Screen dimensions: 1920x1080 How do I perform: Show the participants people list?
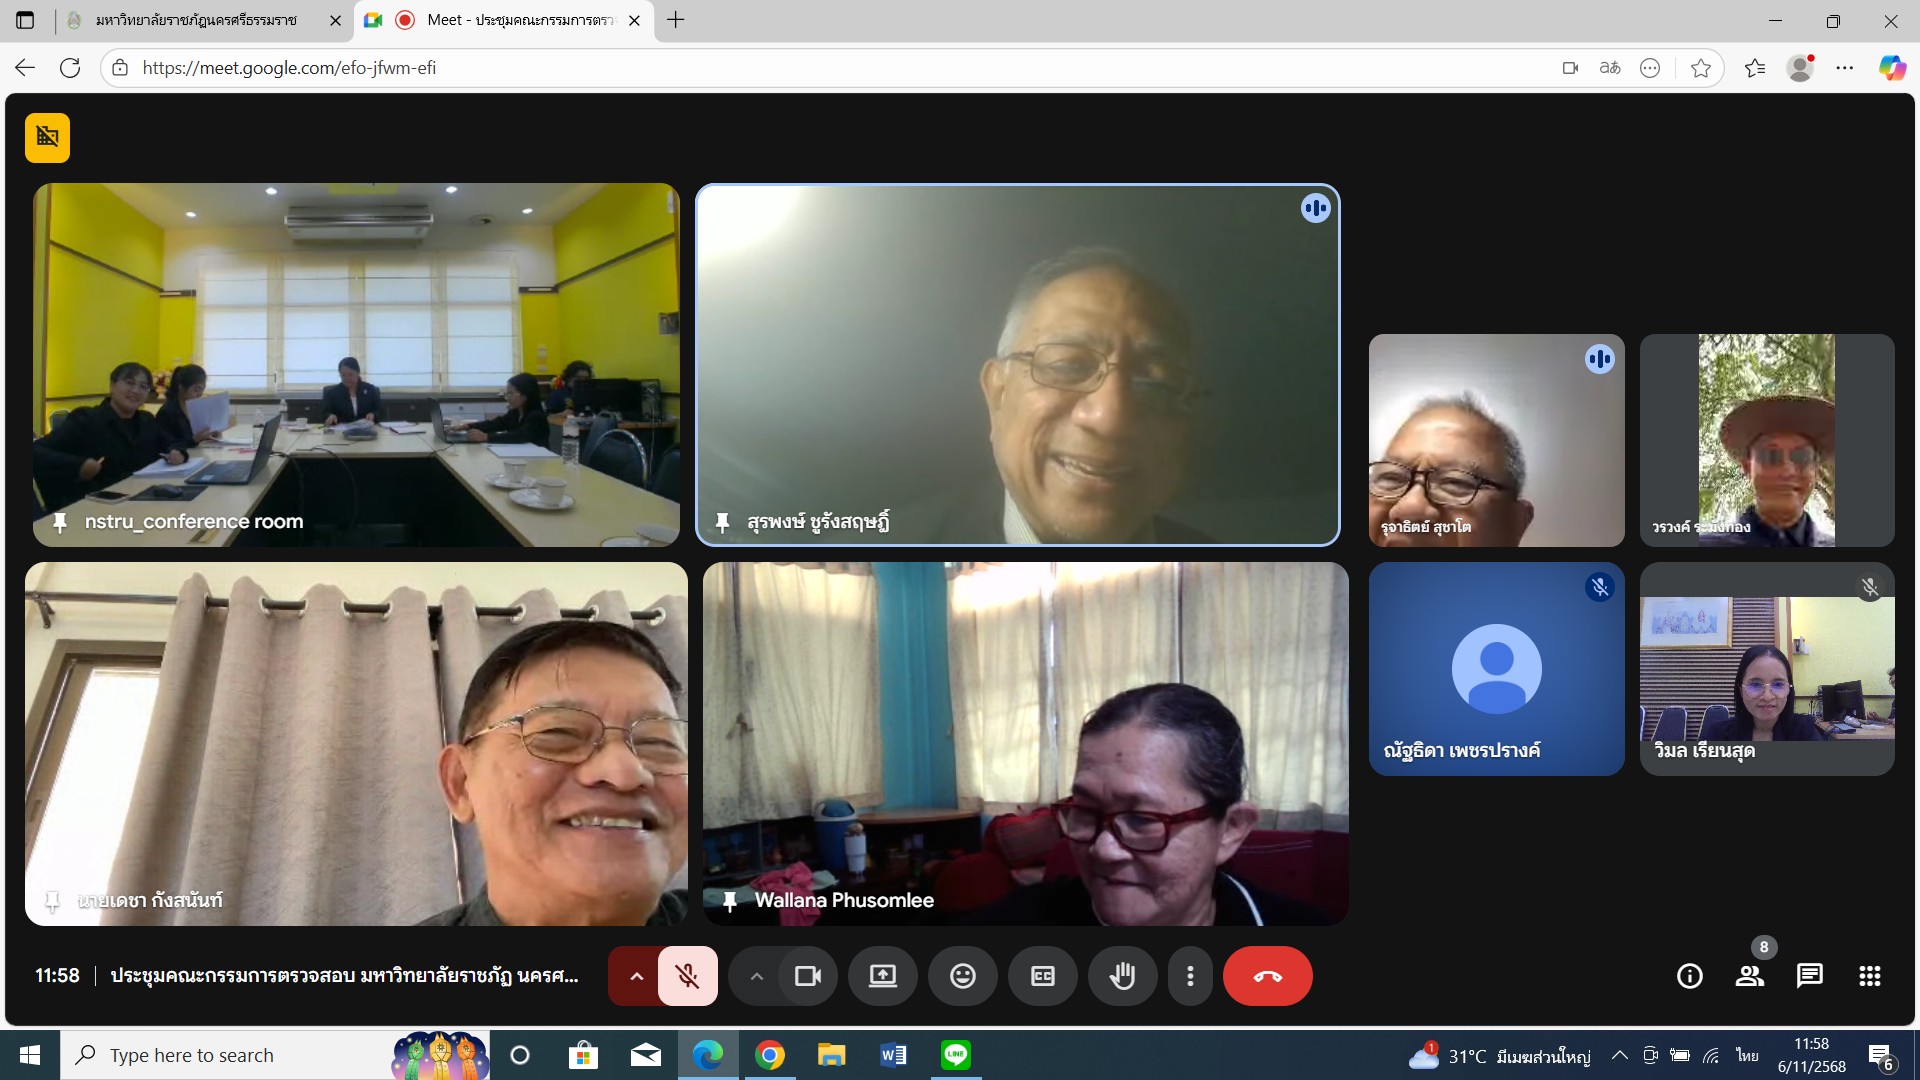tap(1749, 976)
